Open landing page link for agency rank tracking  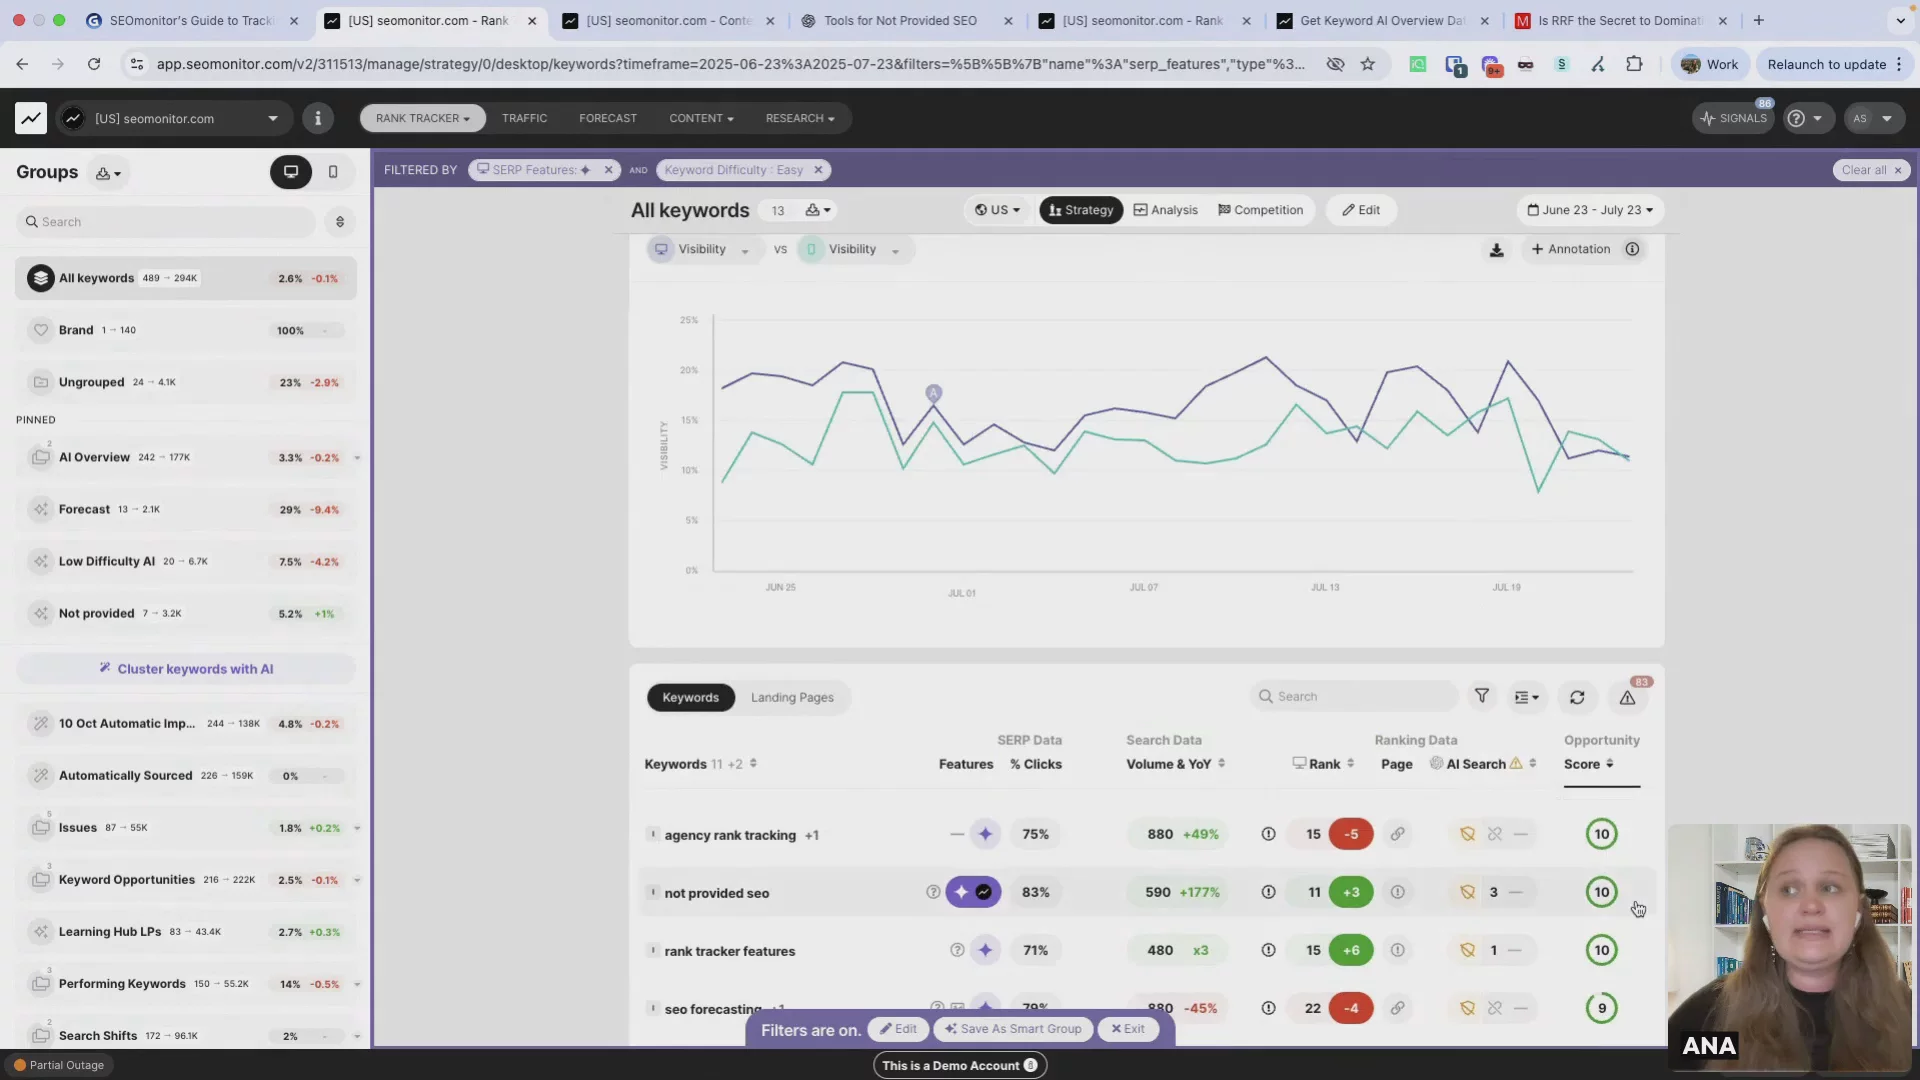[x=1397, y=834]
